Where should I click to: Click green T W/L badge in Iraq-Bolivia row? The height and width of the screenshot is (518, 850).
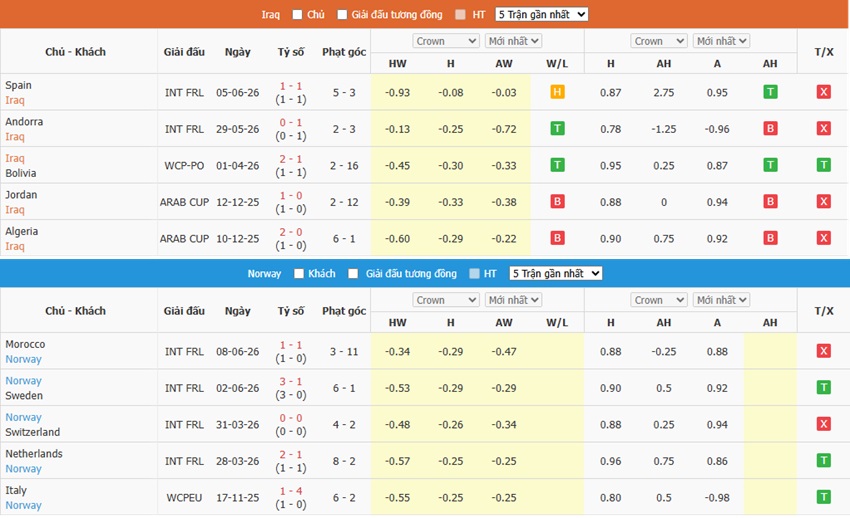pos(557,165)
